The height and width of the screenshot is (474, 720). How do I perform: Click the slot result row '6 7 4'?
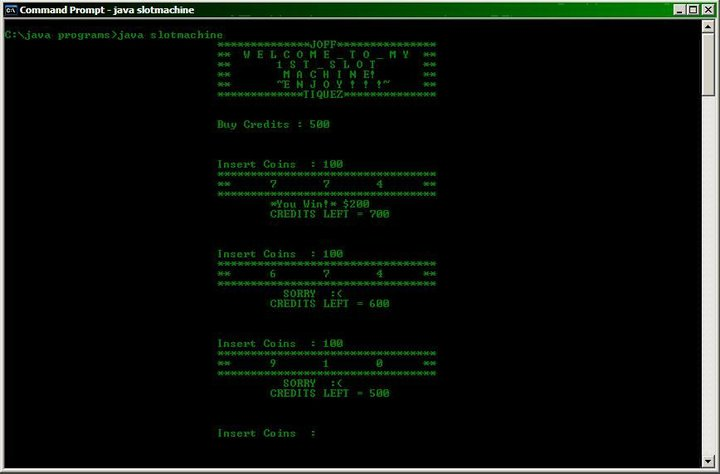tap(326, 274)
